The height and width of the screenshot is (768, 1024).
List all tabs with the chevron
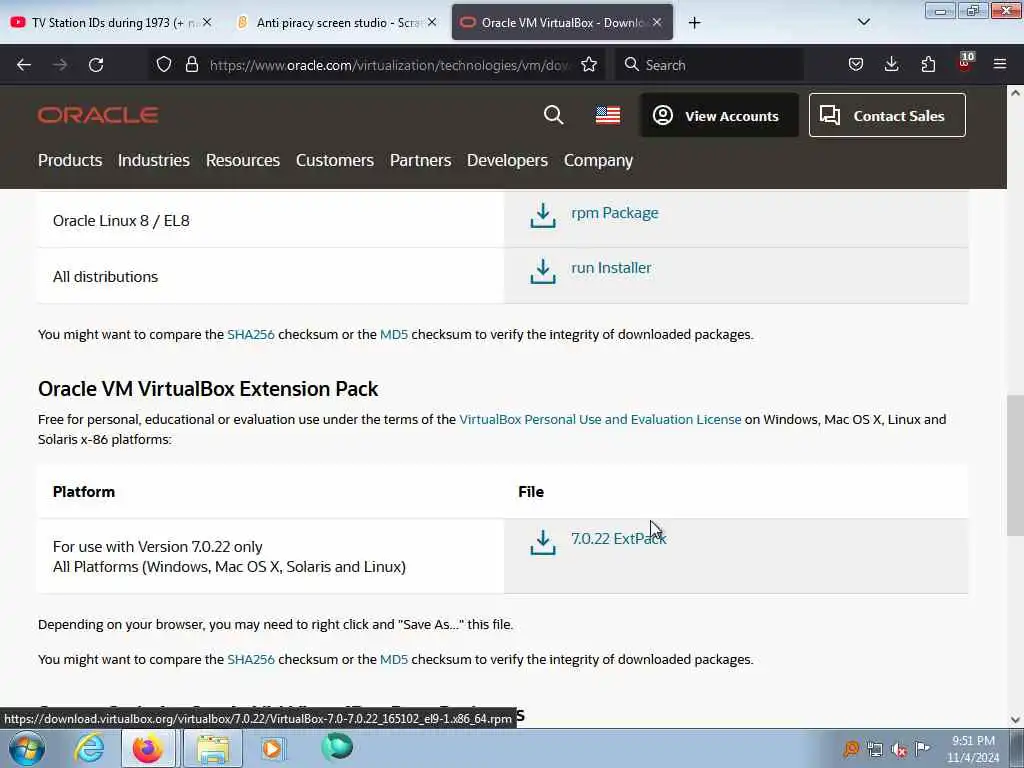pos(863,22)
